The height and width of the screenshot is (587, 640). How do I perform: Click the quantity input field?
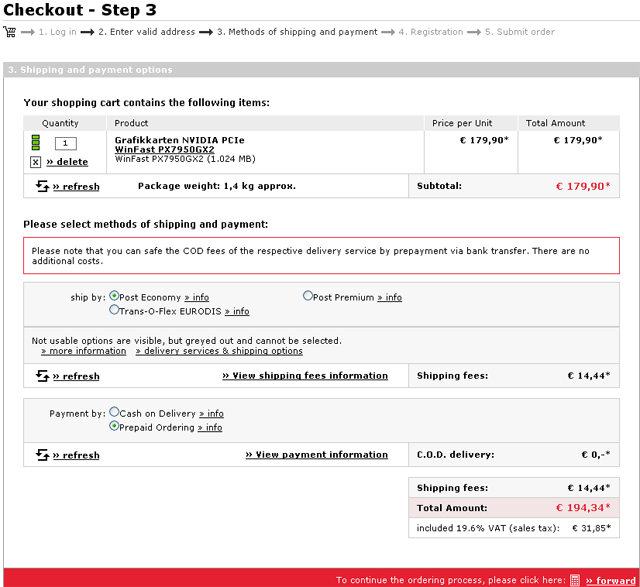click(65, 143)
